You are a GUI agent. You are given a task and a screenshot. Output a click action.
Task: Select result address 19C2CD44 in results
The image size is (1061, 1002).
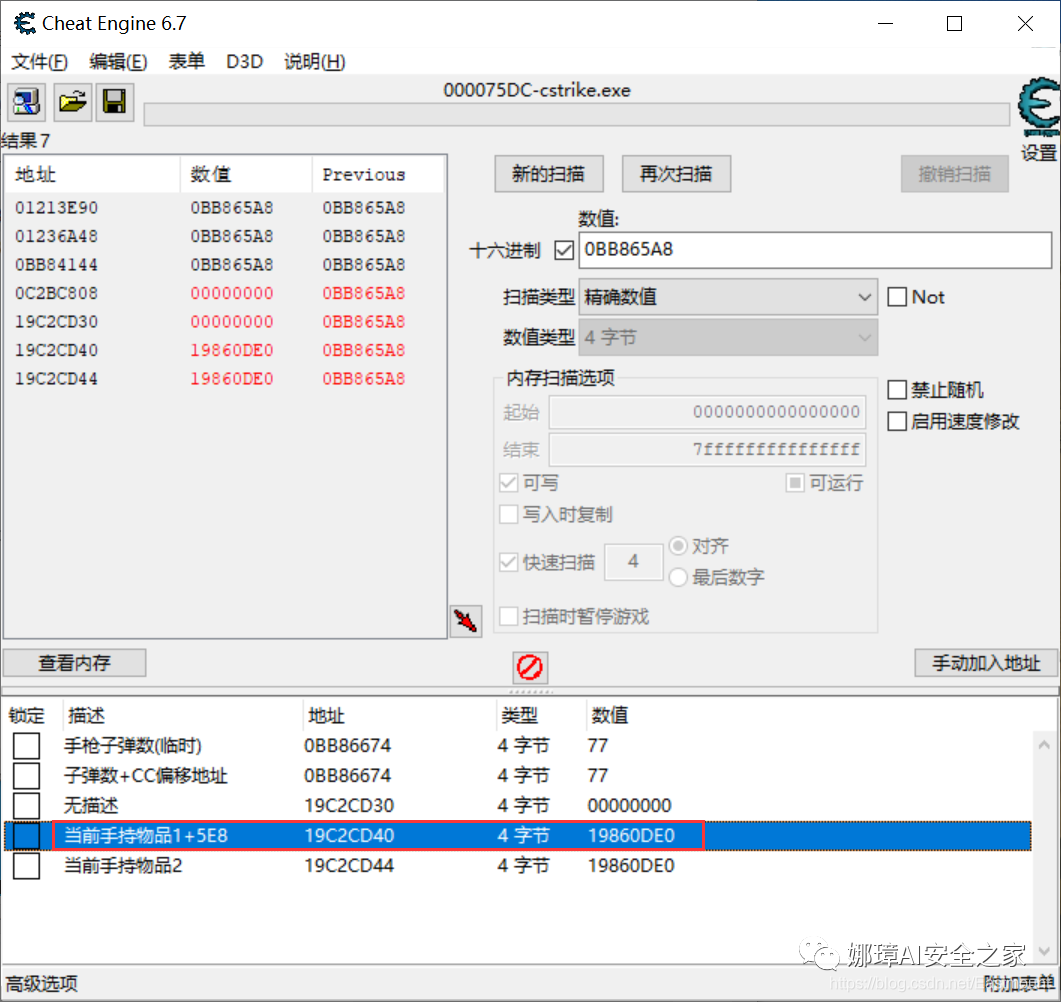(x=56, y=378)
